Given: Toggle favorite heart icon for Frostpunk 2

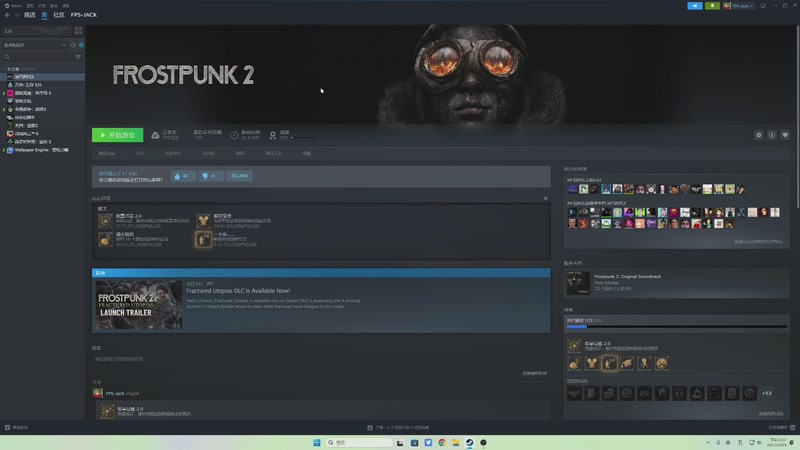Looking at the screenshot, I should pos(785,135).
